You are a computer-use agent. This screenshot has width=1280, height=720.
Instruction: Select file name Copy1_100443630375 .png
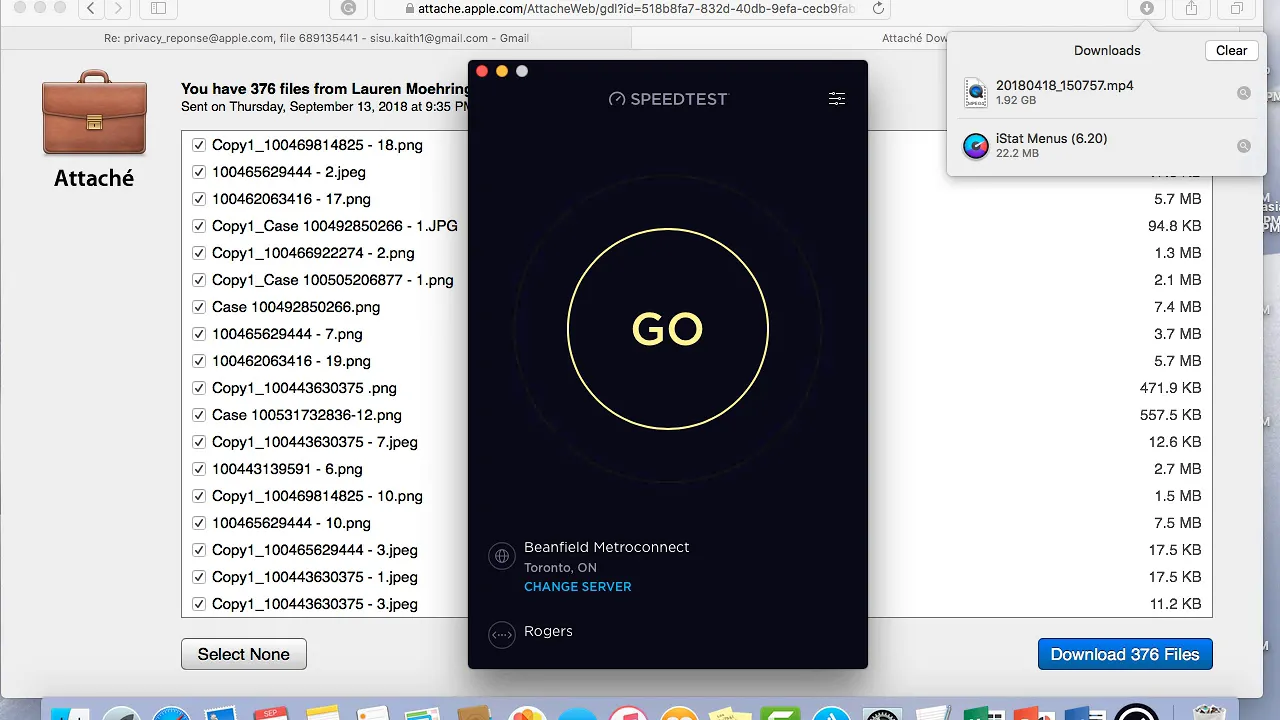(304, 388)
